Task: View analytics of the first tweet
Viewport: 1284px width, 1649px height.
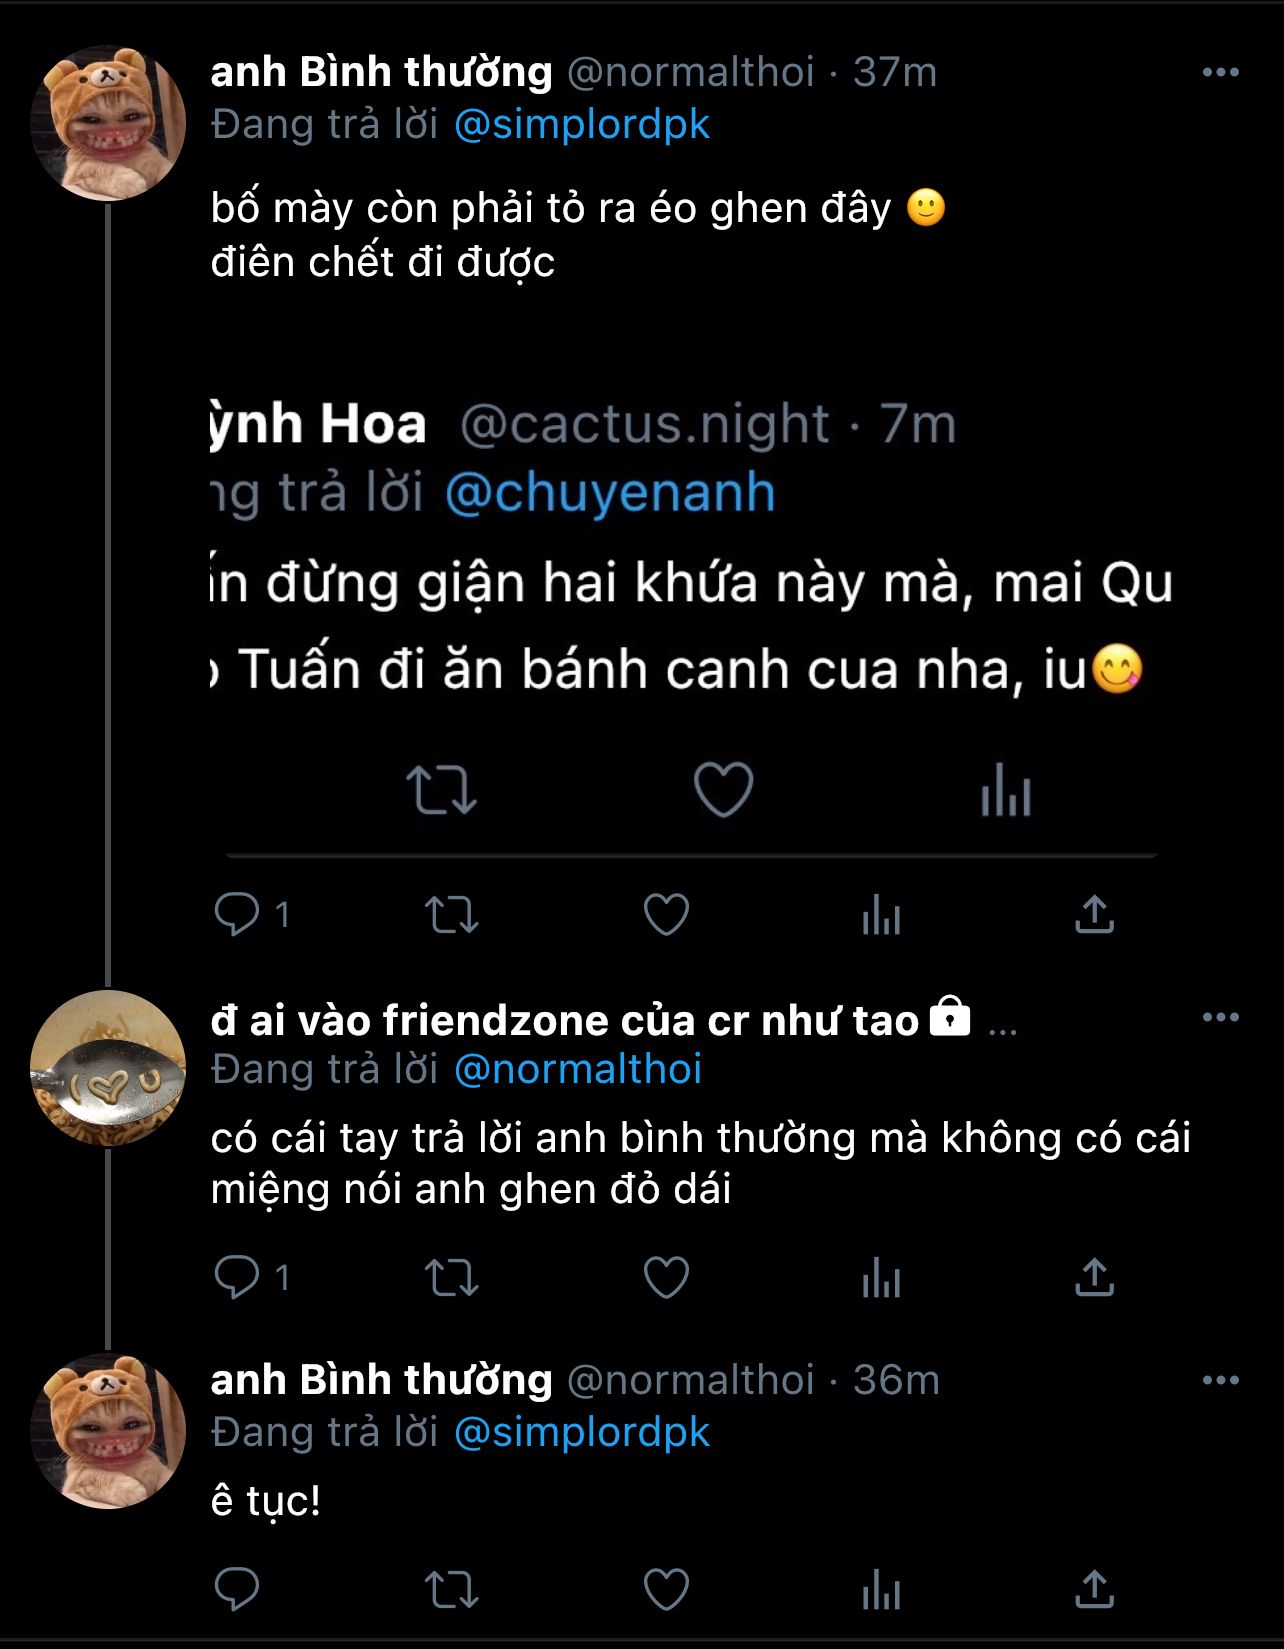Action: click(881, 914)
